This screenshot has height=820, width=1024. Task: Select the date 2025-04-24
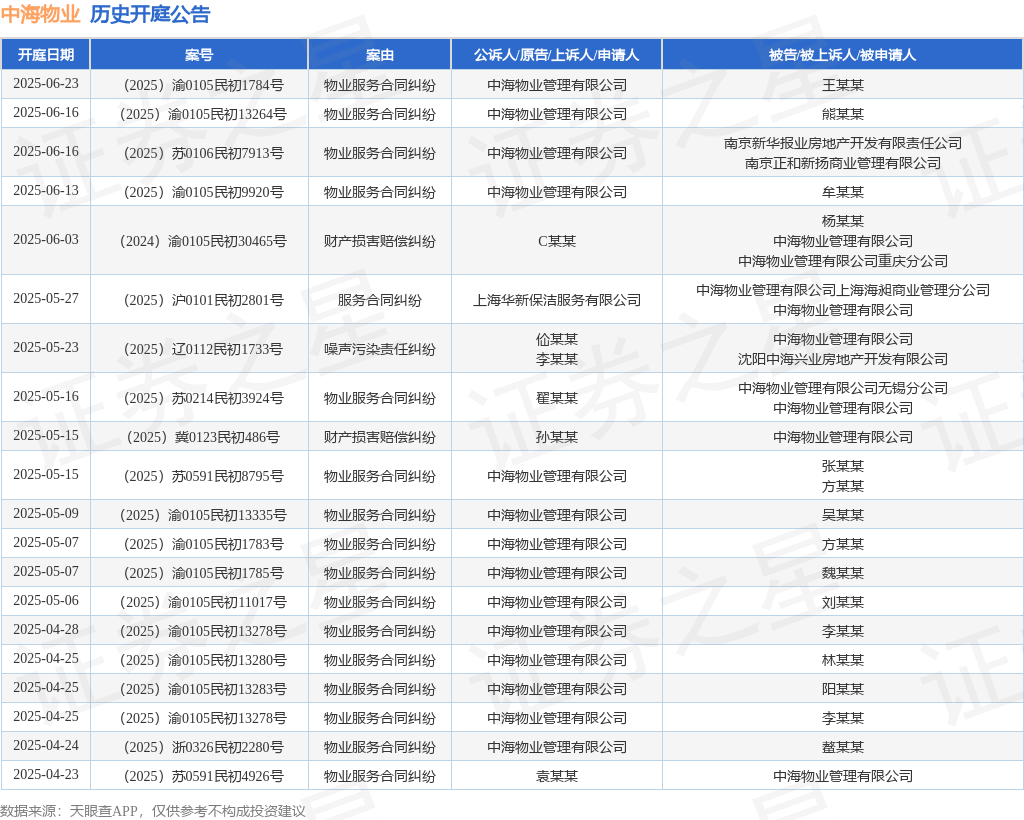click(46, 745)
